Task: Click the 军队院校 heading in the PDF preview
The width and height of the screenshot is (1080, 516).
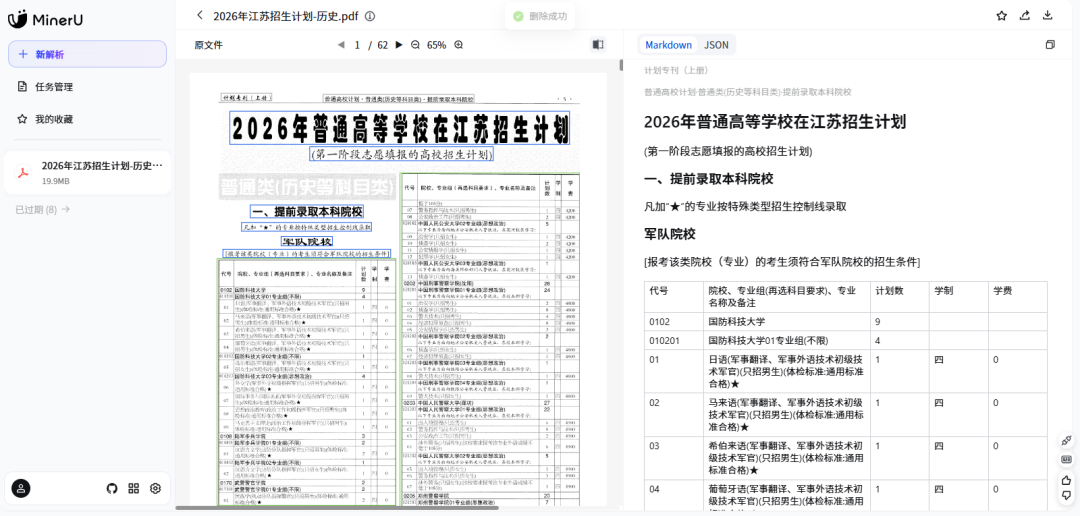Action: point(307,242)
